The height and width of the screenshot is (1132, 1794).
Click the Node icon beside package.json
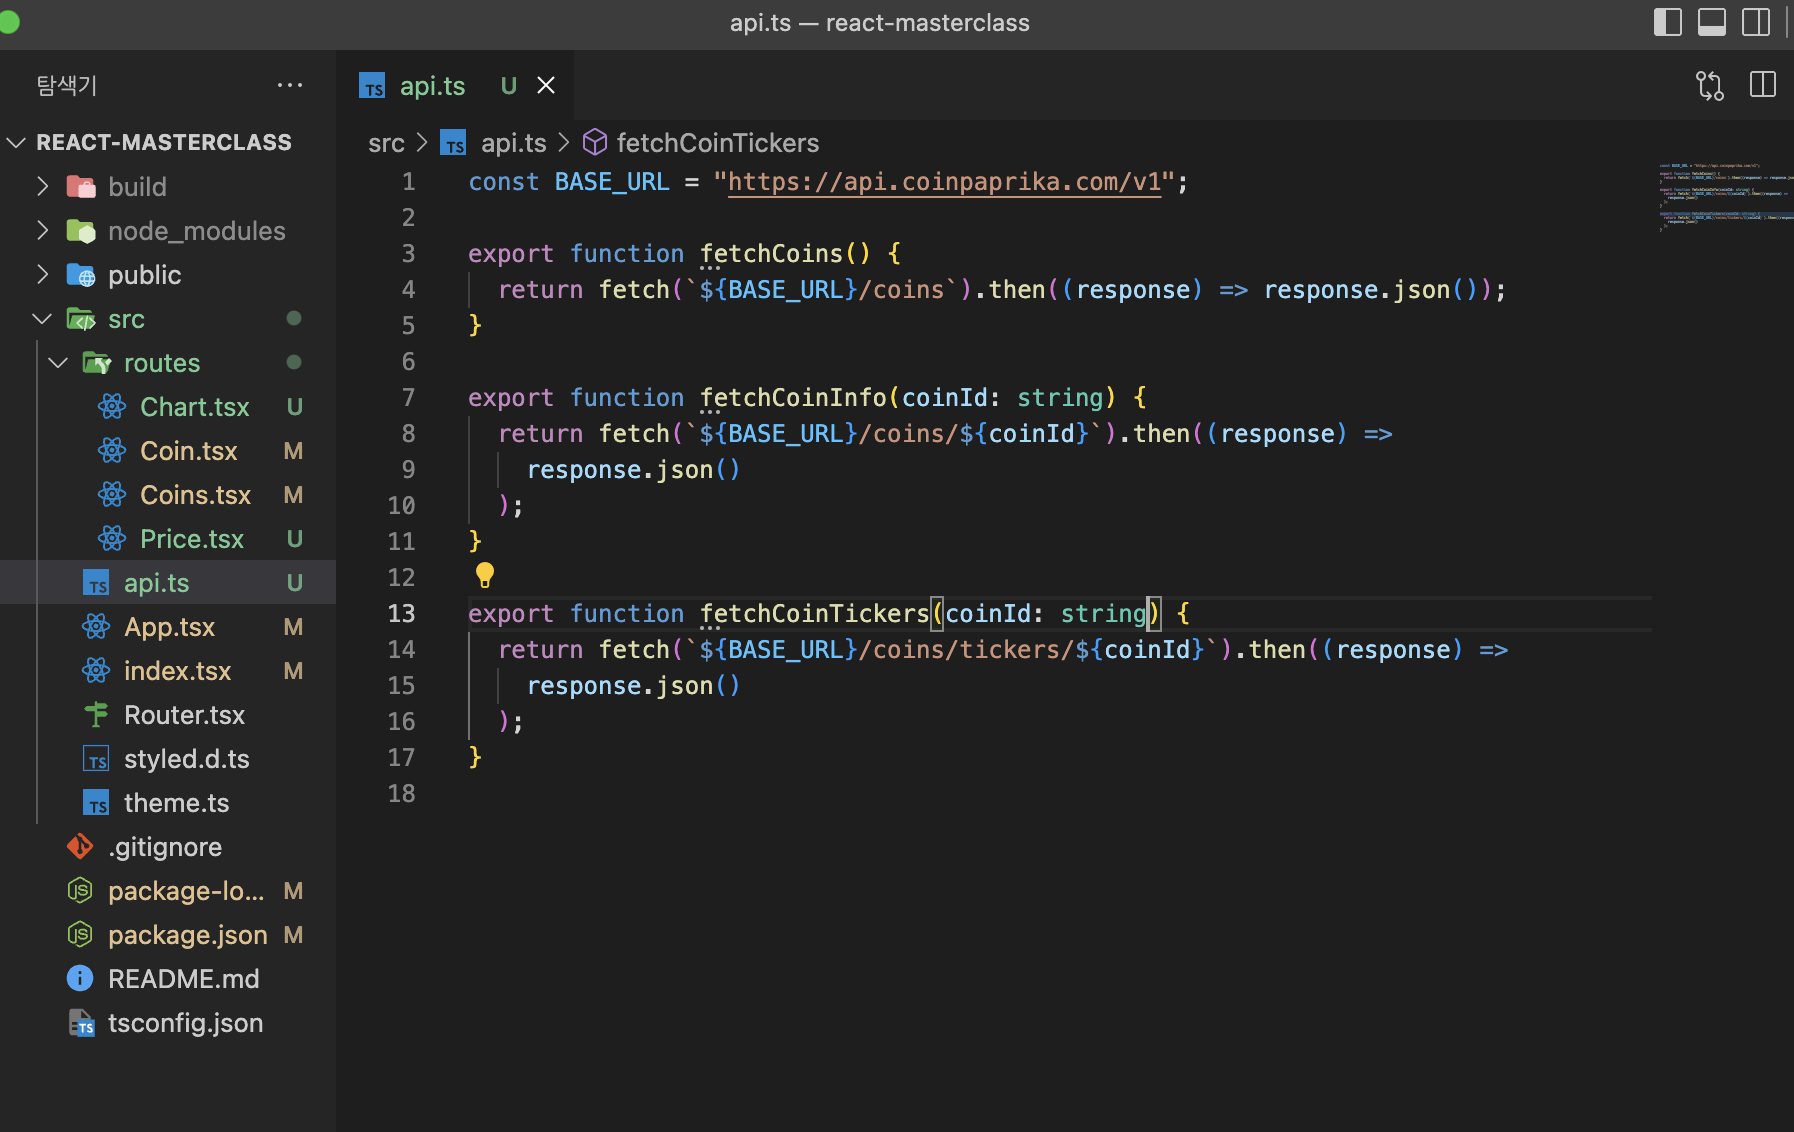click(80, 934)
